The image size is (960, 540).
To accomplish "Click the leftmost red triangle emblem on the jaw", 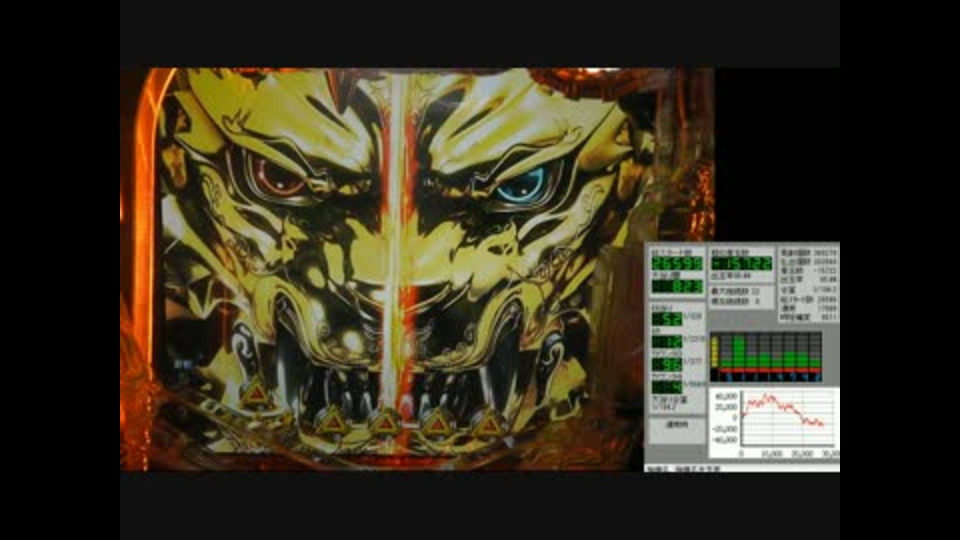I will tap(256, 393).
